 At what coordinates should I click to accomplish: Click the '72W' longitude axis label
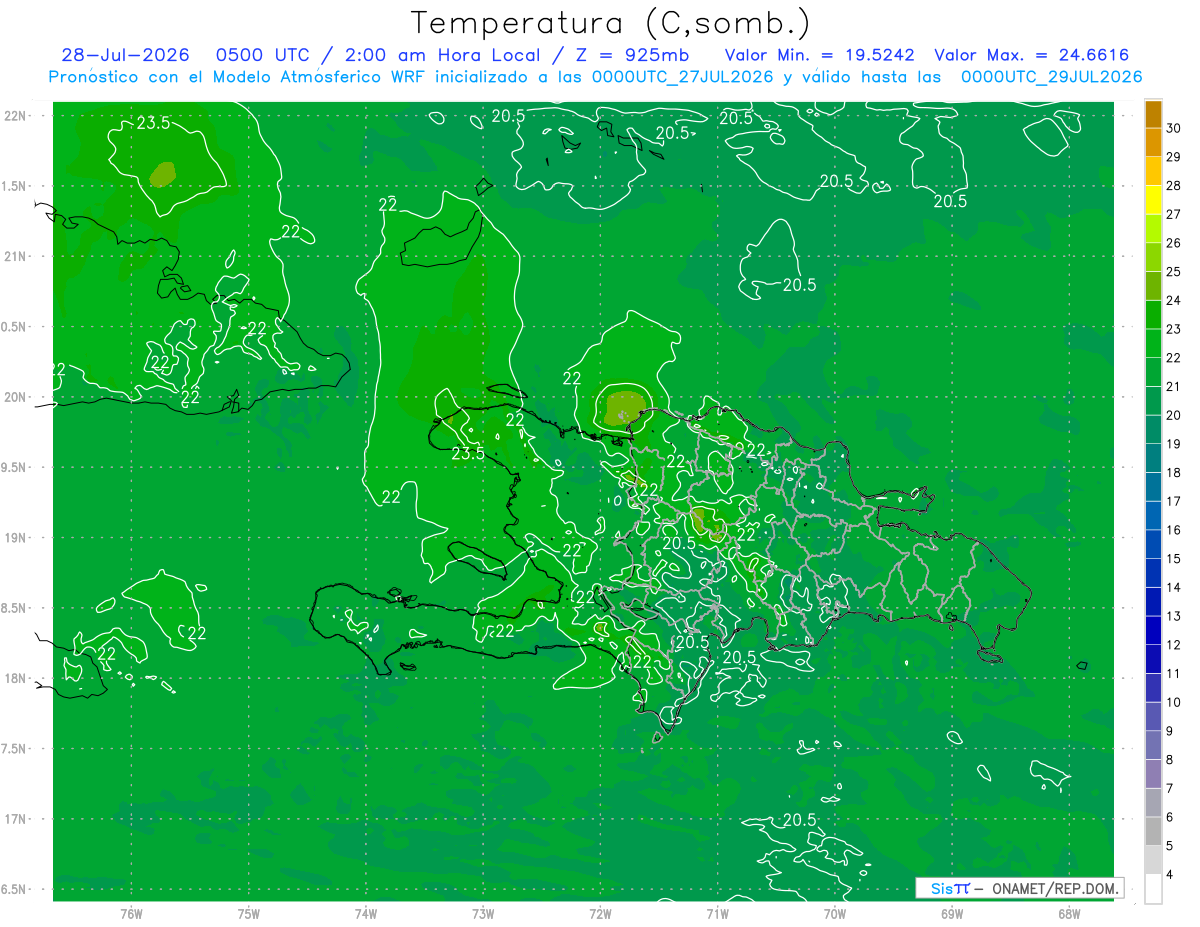coord(600,914)
